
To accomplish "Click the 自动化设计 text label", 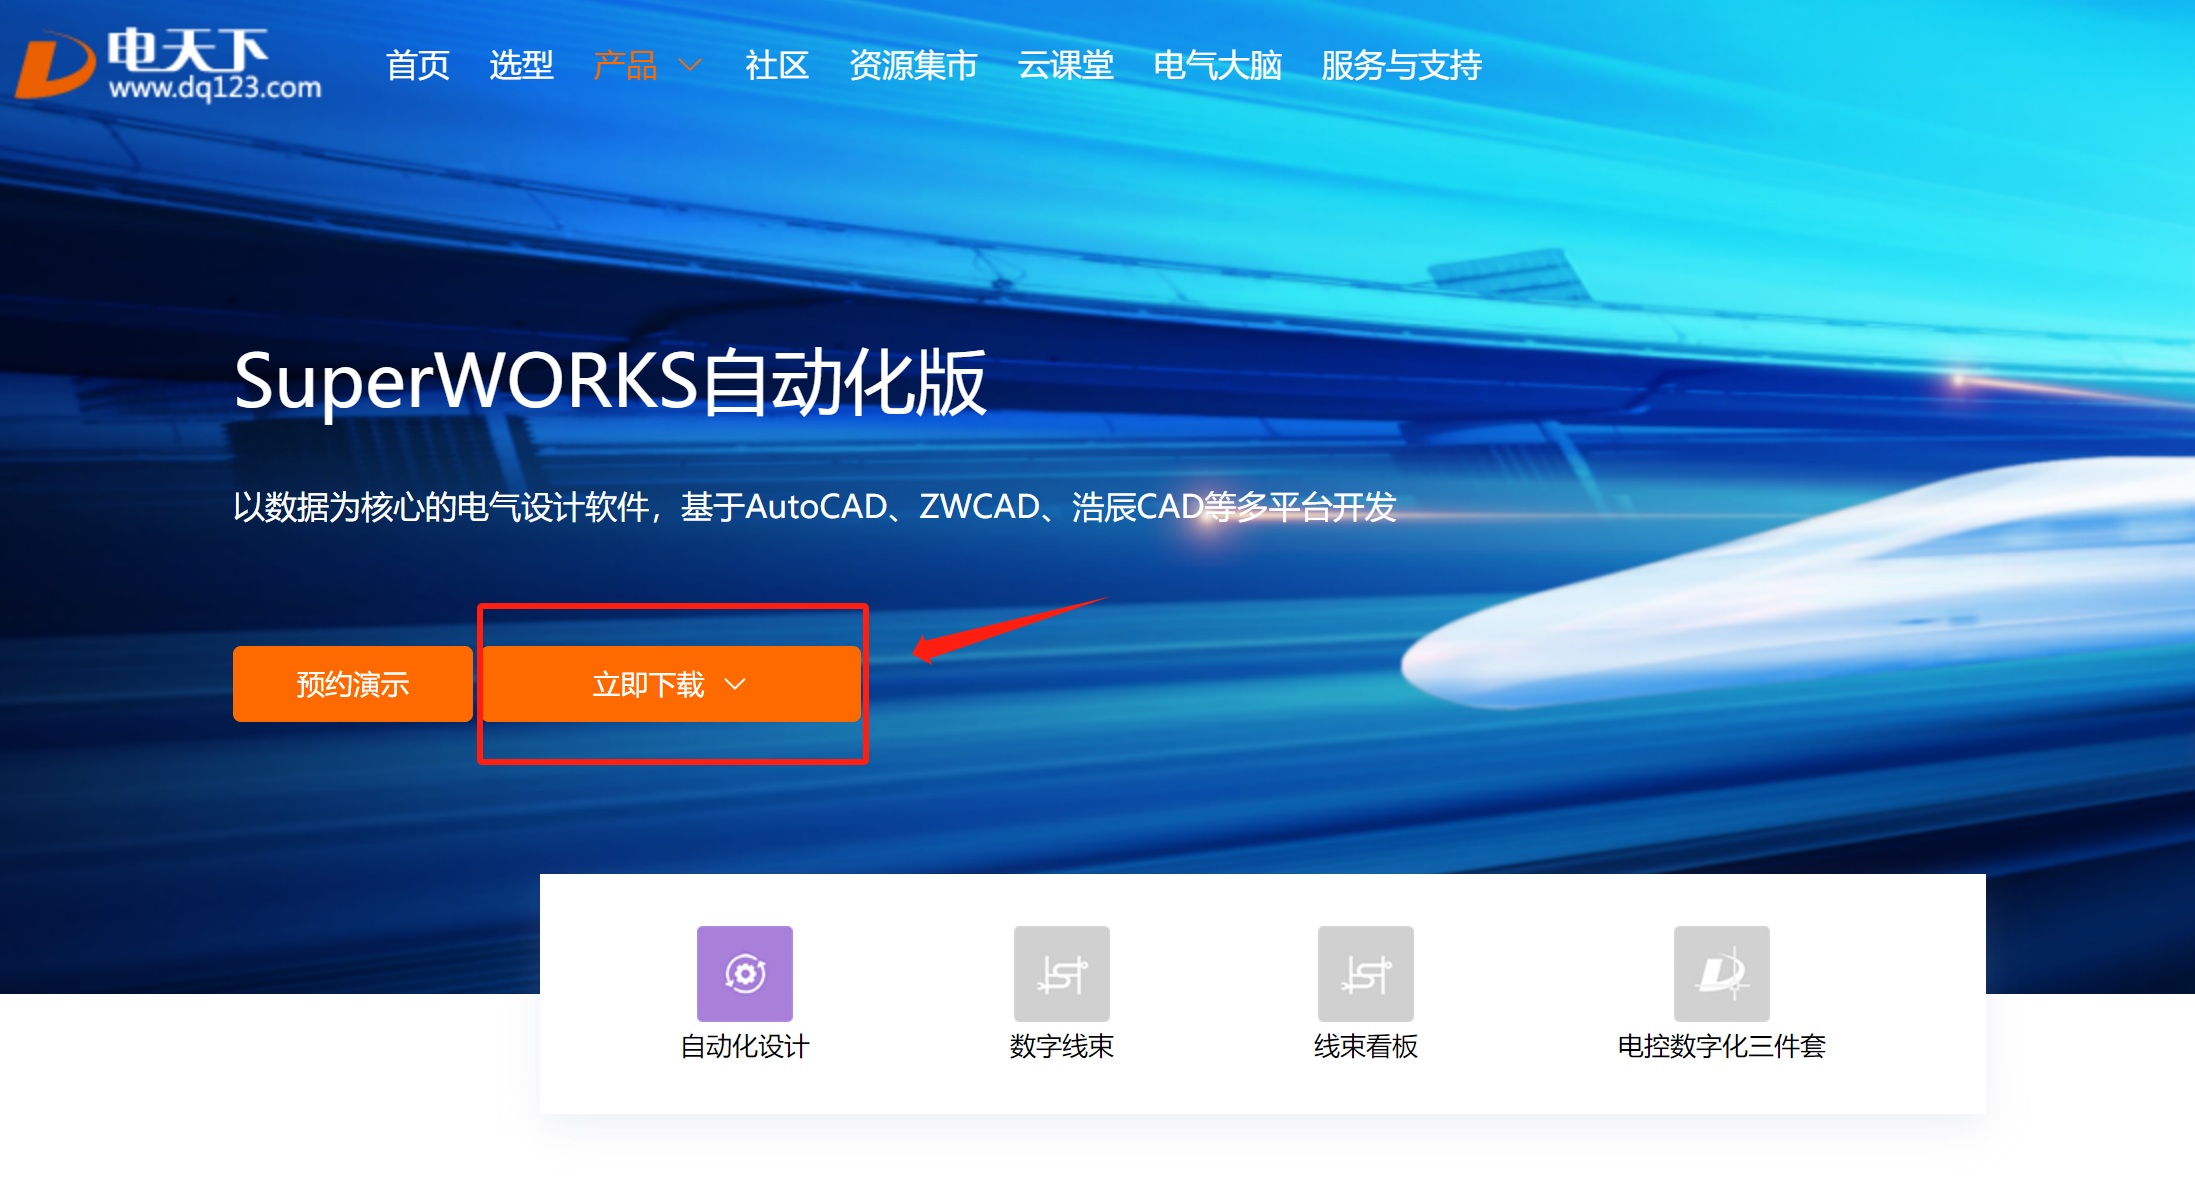I will coord(744,1046).
